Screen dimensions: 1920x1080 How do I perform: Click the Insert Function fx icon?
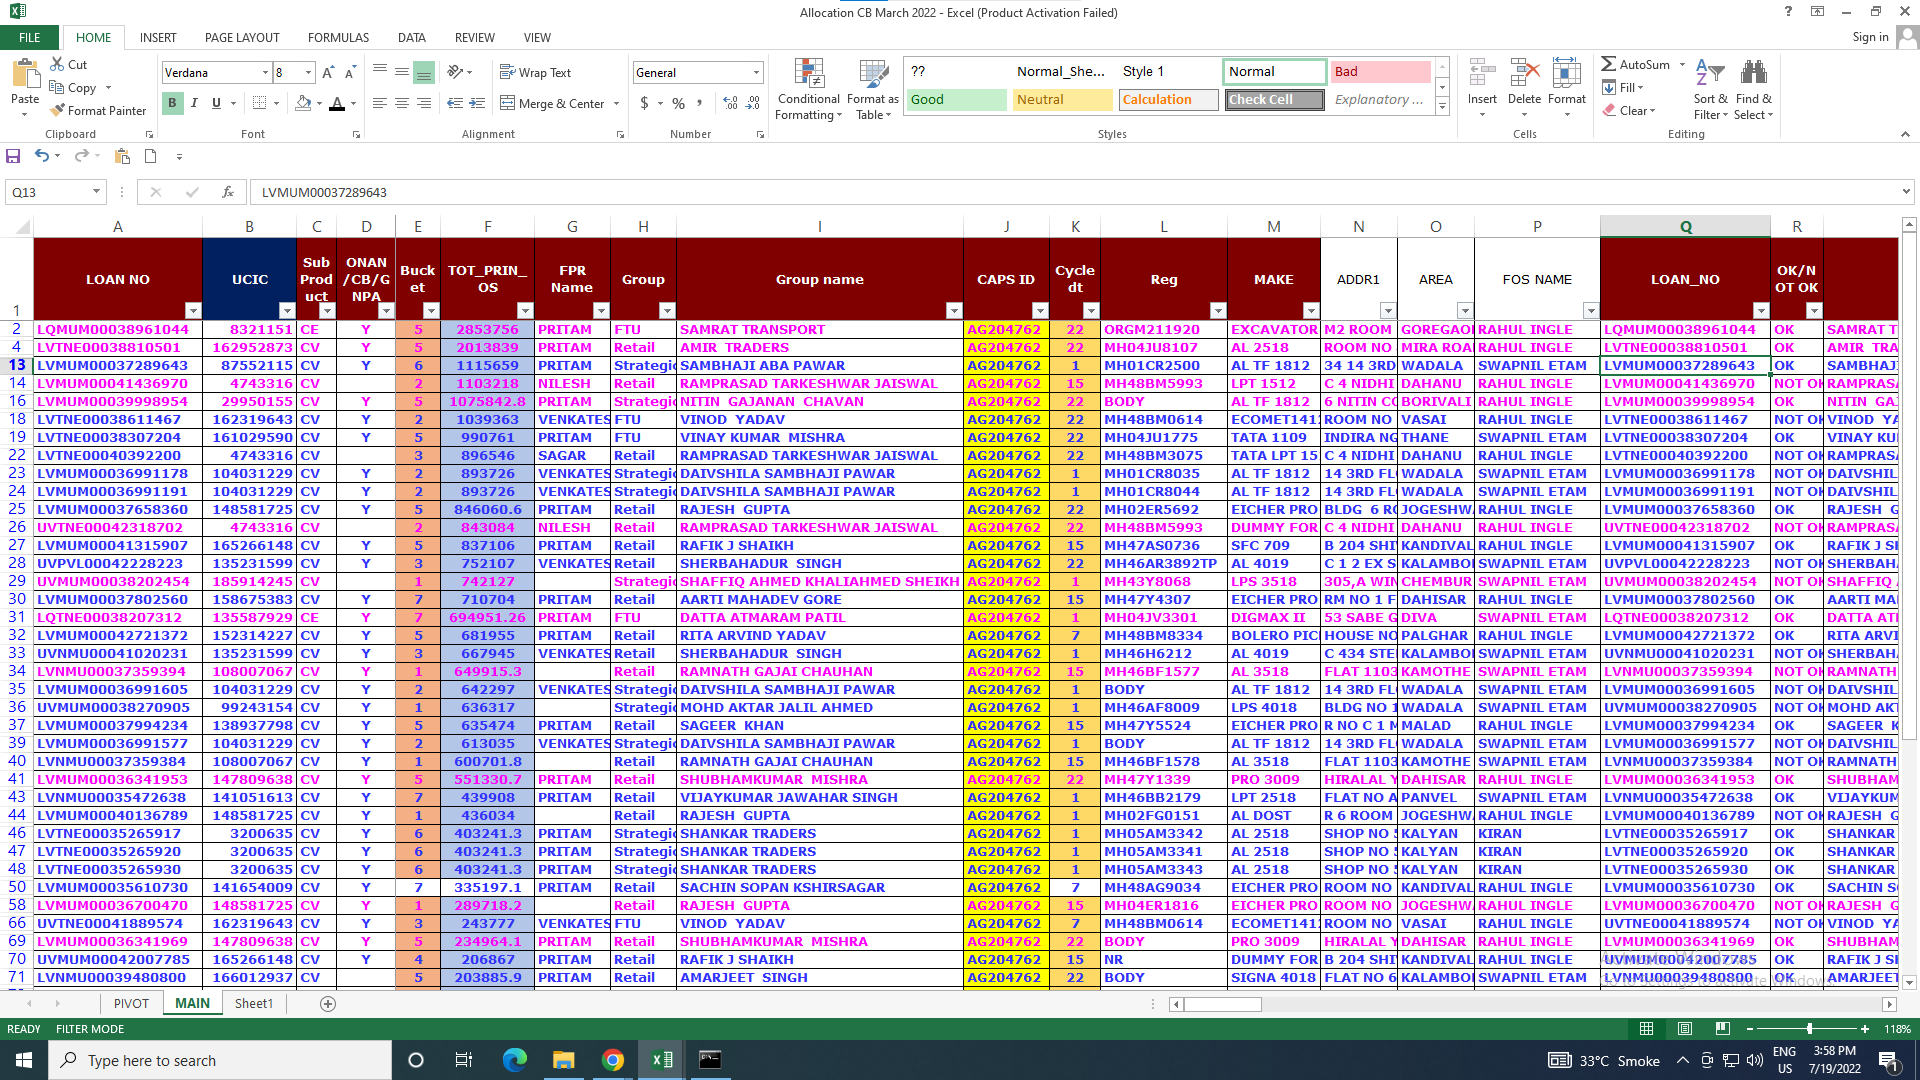pyautogui.click(x=228, y=192)
